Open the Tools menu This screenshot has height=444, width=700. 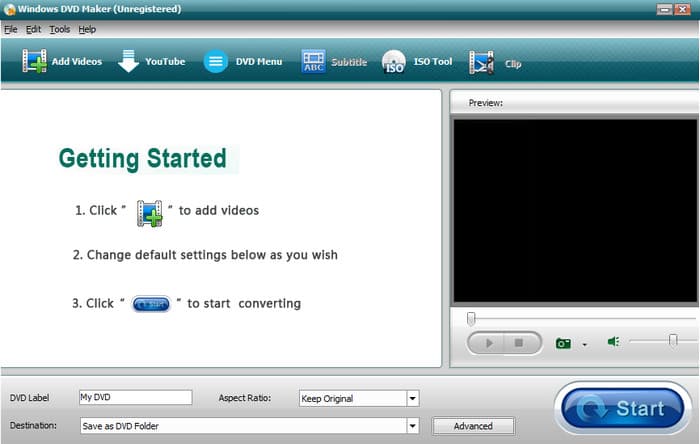coord(60,30)
